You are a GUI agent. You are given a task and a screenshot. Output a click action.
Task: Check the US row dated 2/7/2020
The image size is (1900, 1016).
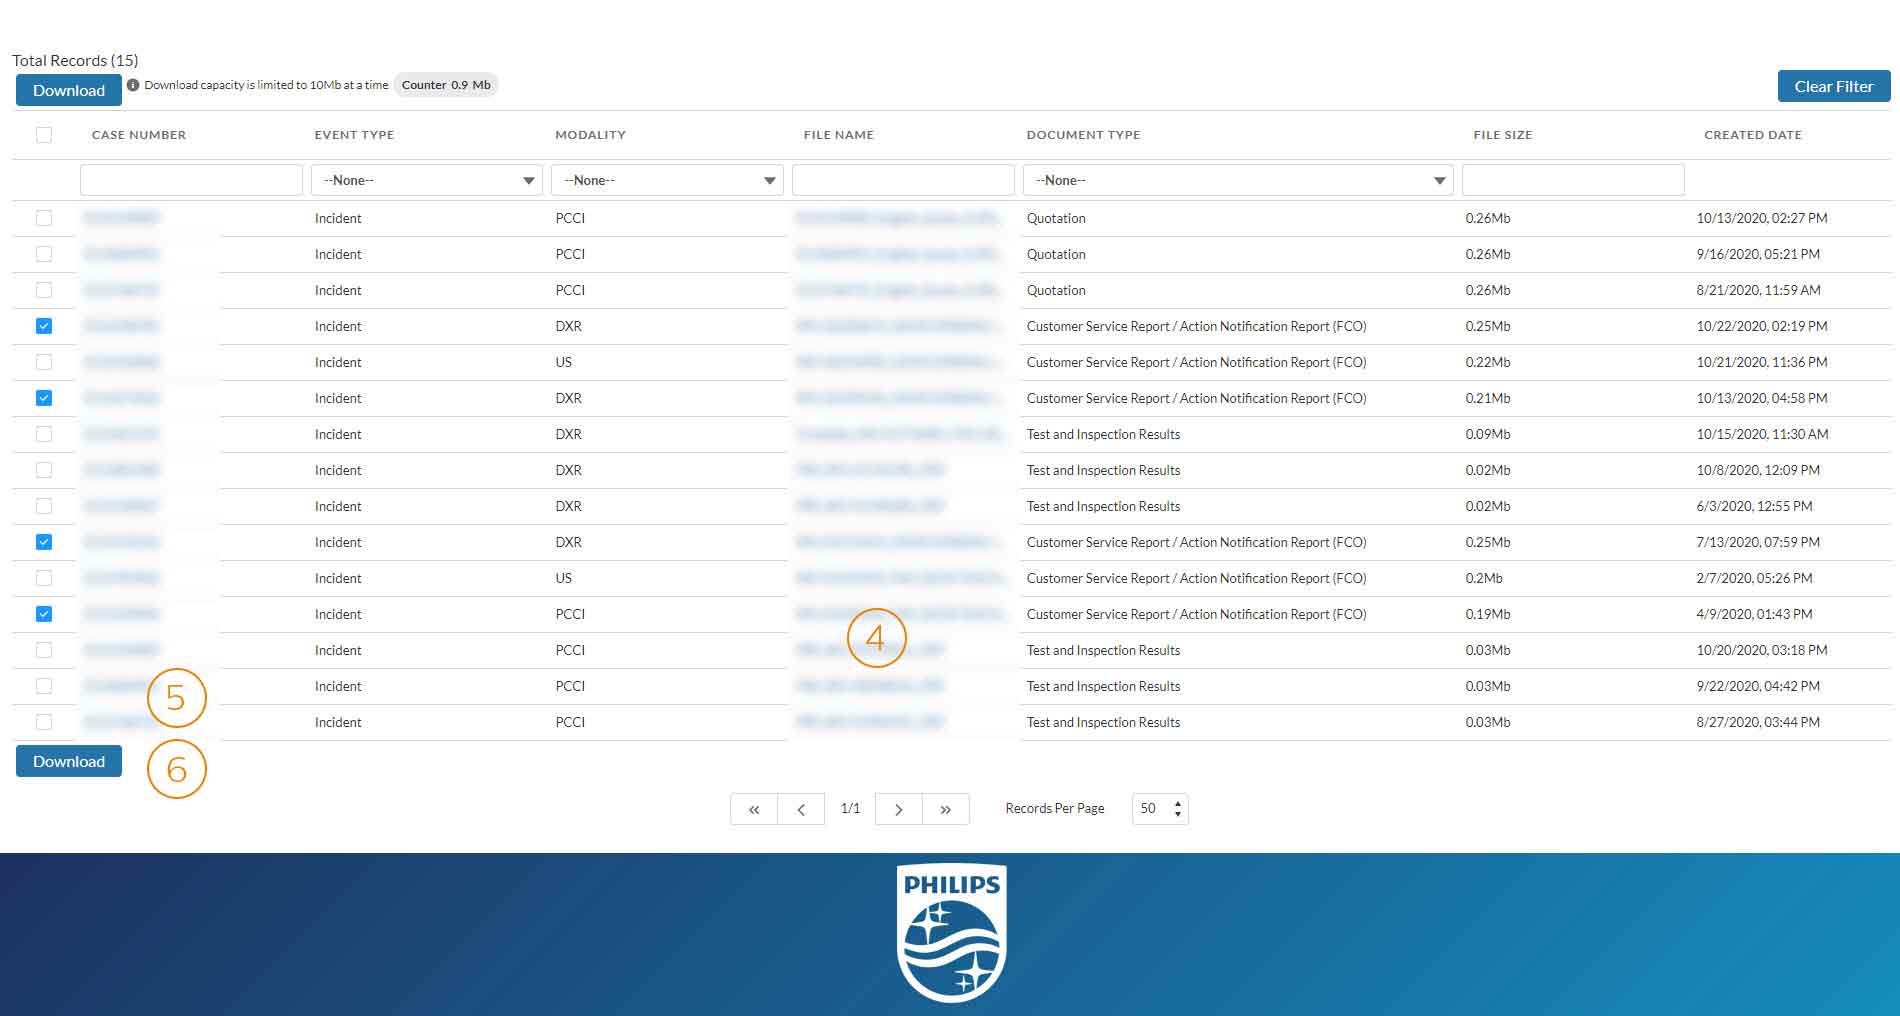click(44, 578)
